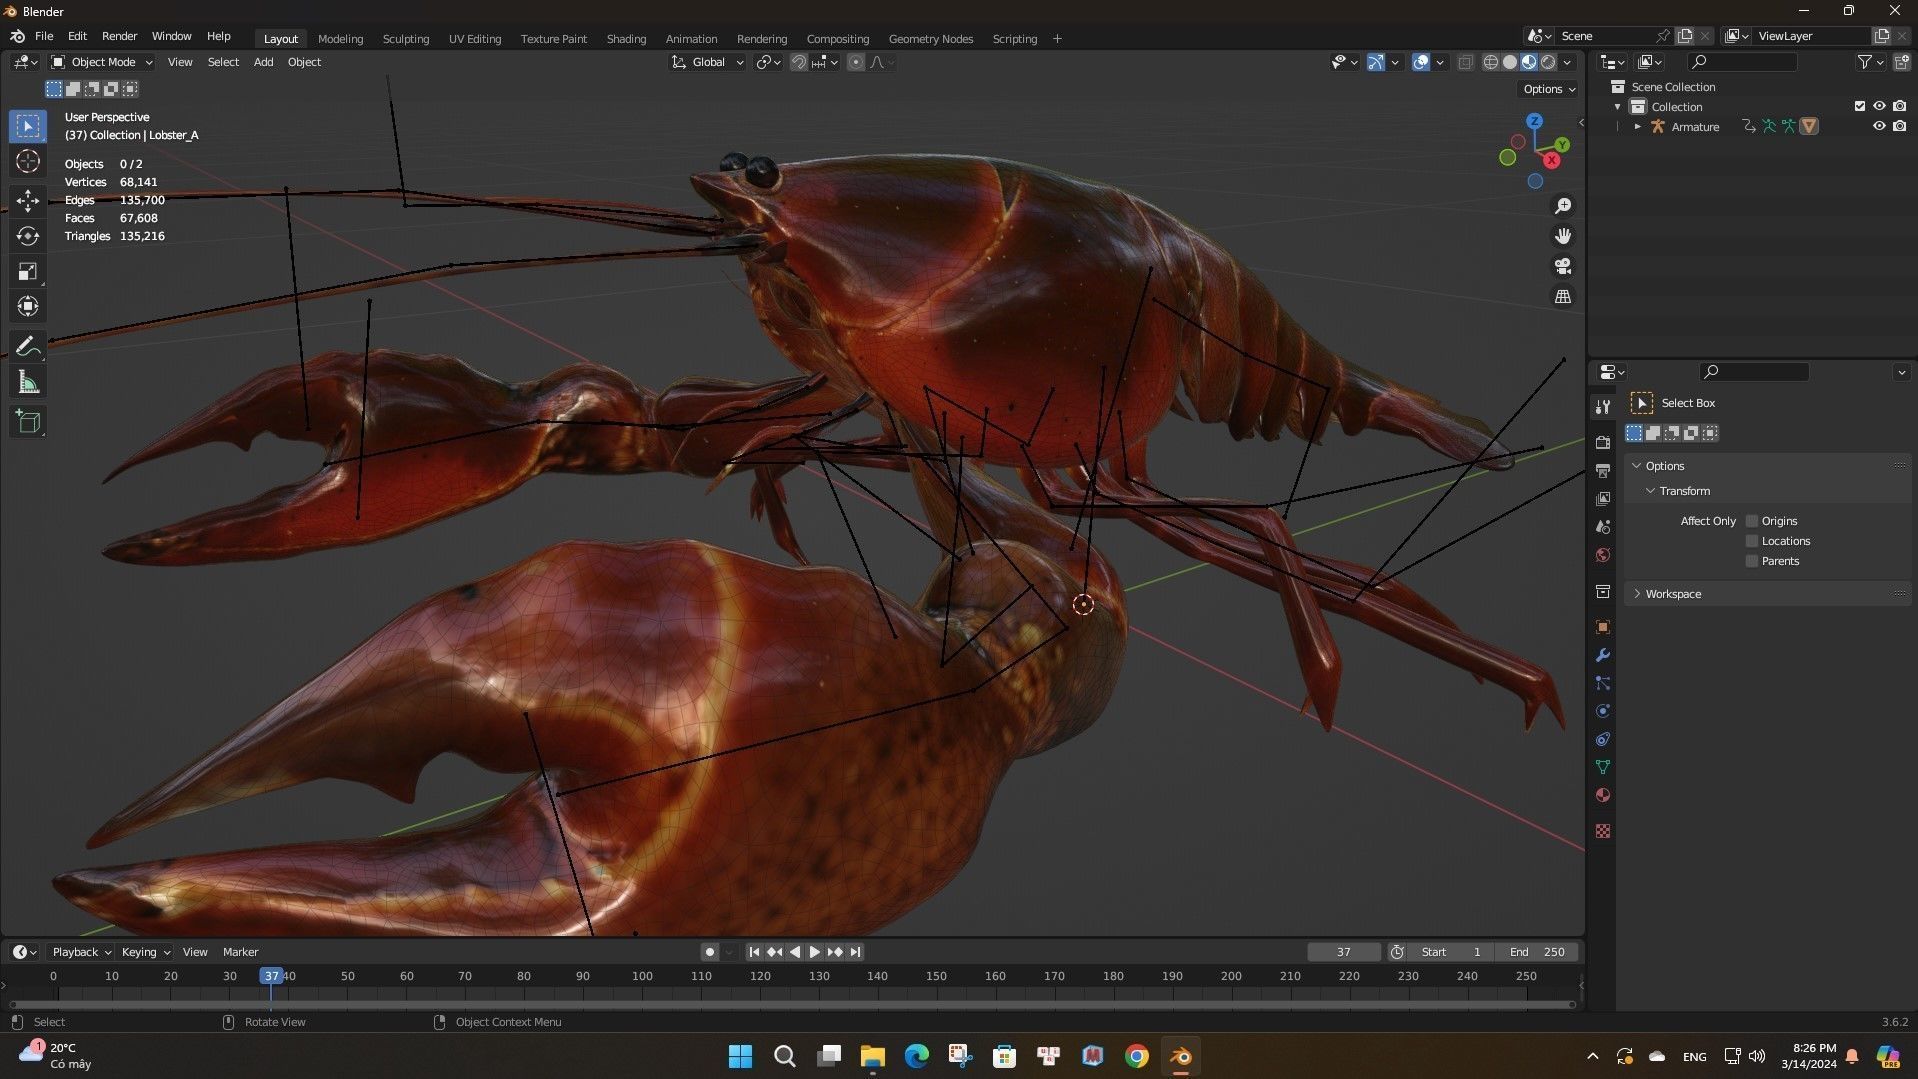The image size is (1918, 1079).
Task: Play the animation forward
Action: coord(814,952)
